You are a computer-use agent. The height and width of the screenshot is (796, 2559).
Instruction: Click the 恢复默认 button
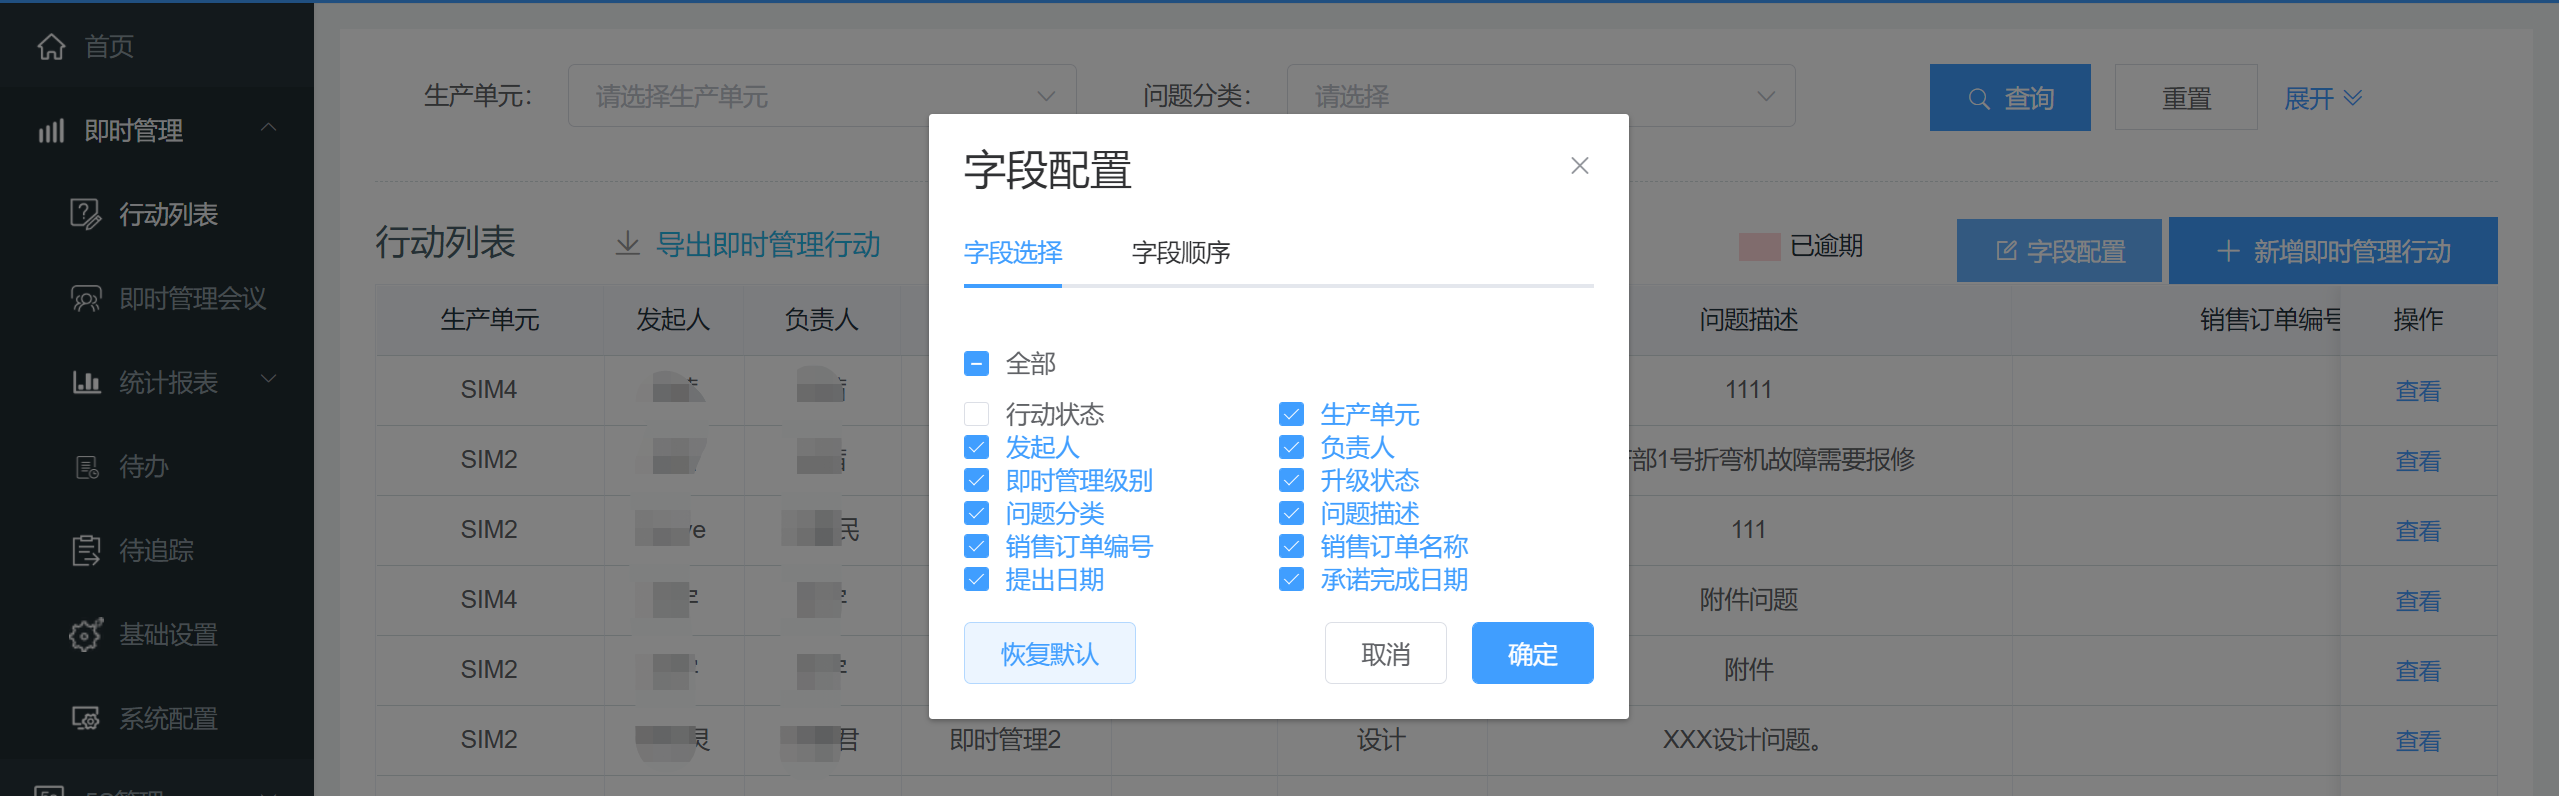[x=1049, y=654]
